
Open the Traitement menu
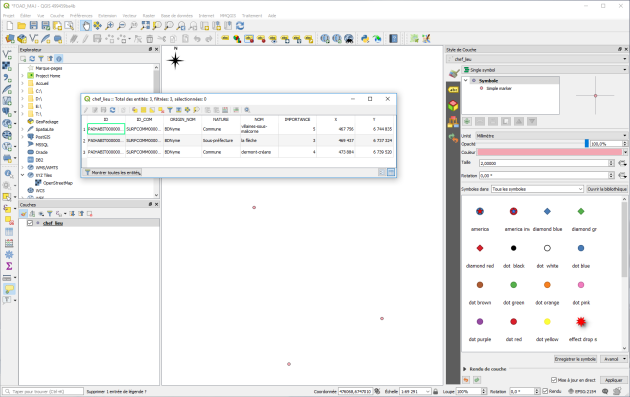[x=252, y=16]
